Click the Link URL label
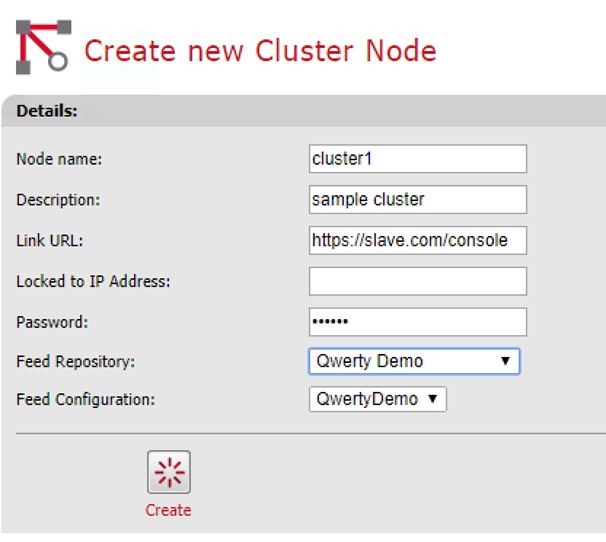 pos(50,241)
